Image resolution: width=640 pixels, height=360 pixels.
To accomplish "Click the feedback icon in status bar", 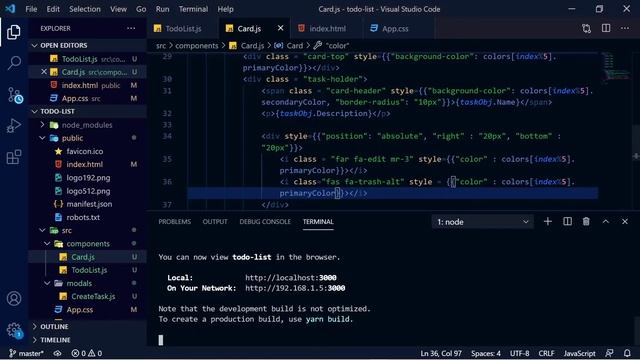I will pos(609,353).
